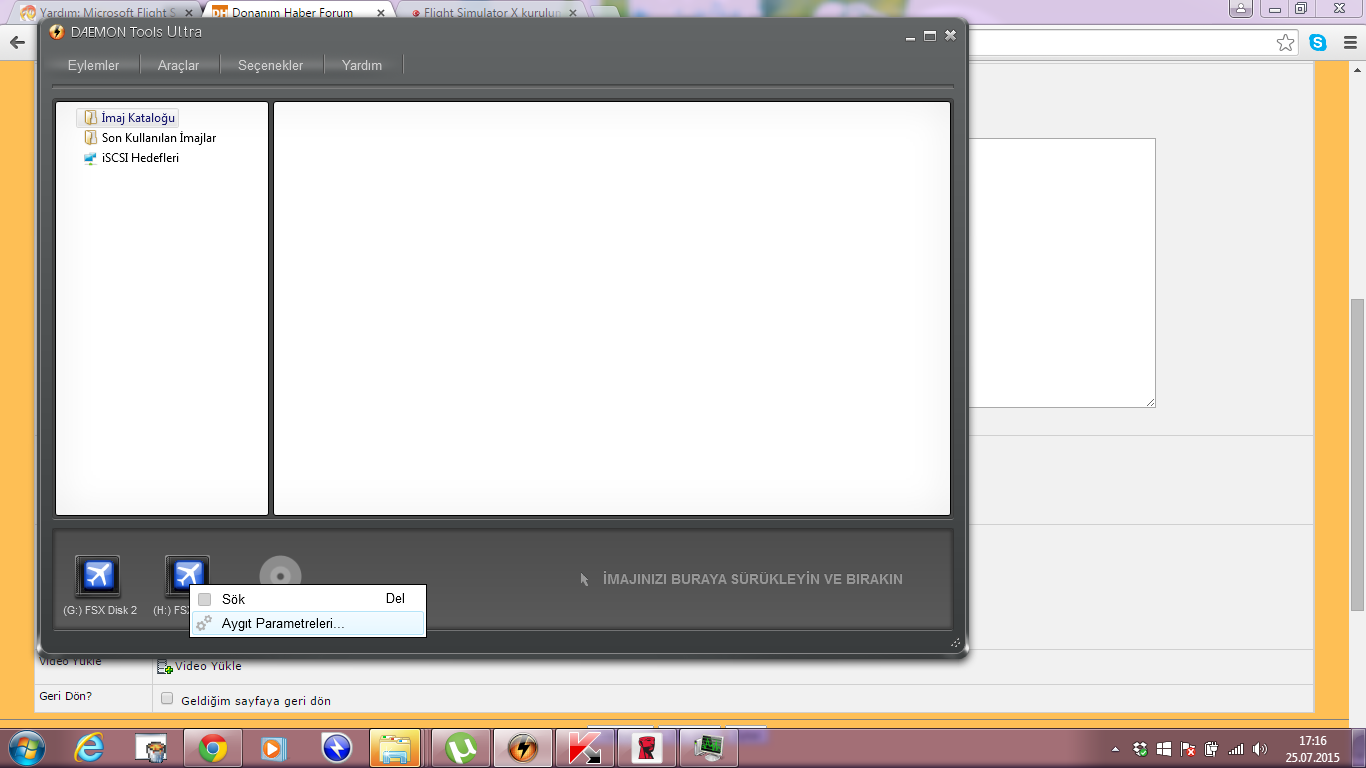Open the Action Center flag icon

(1189, 748)
